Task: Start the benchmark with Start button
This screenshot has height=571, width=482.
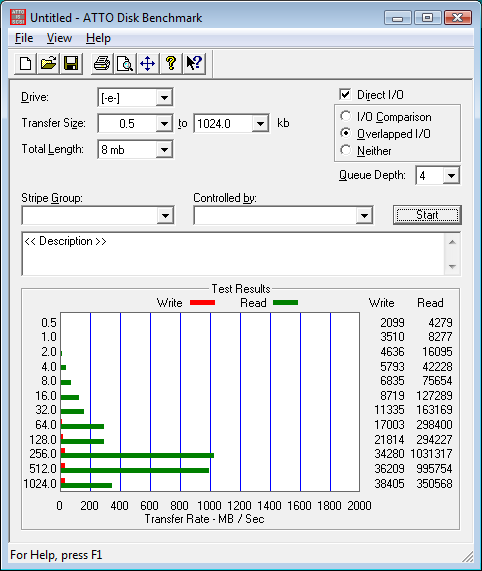Action: (427, 215)
